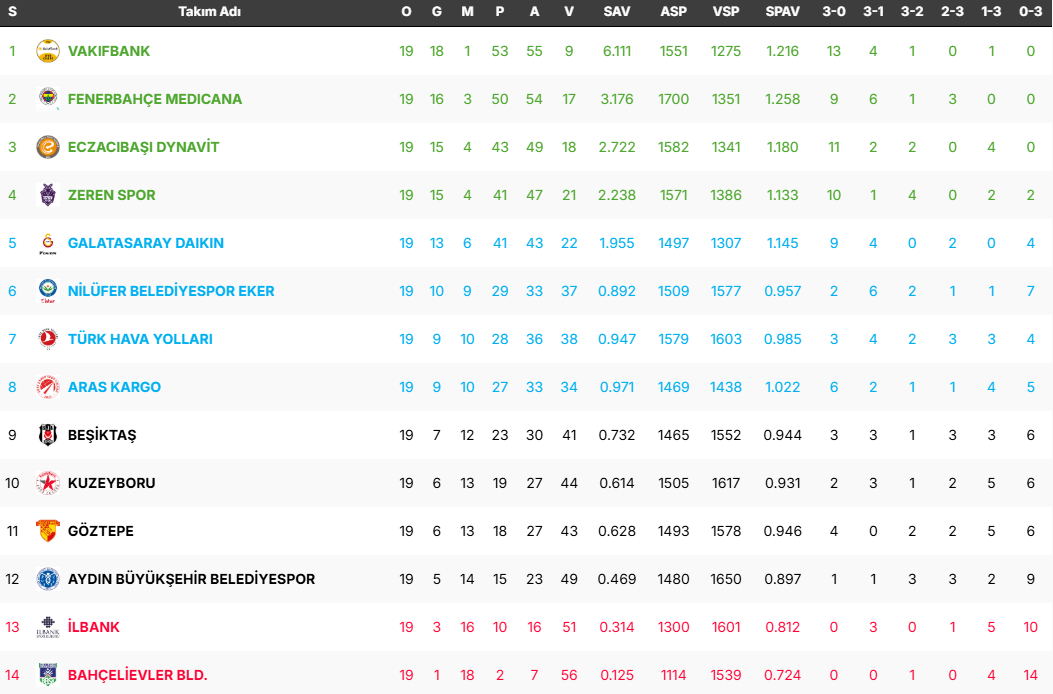This screenshot has height=694, width=1053.
Task: Click the Galatasaray Daikin club crest
Action: [48, 243]
